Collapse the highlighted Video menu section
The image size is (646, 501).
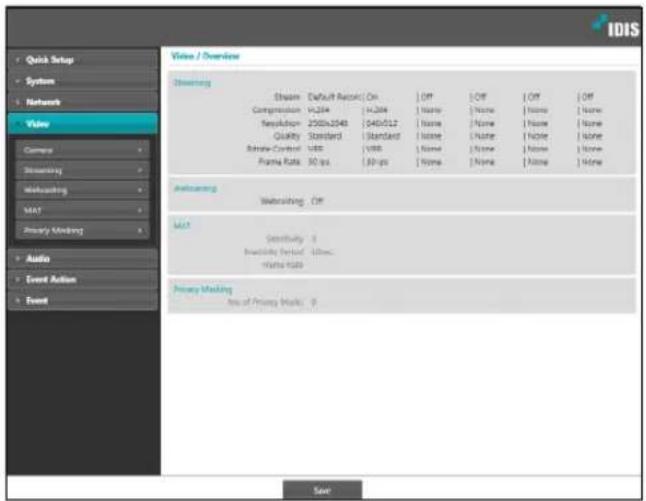pos(83,124)
